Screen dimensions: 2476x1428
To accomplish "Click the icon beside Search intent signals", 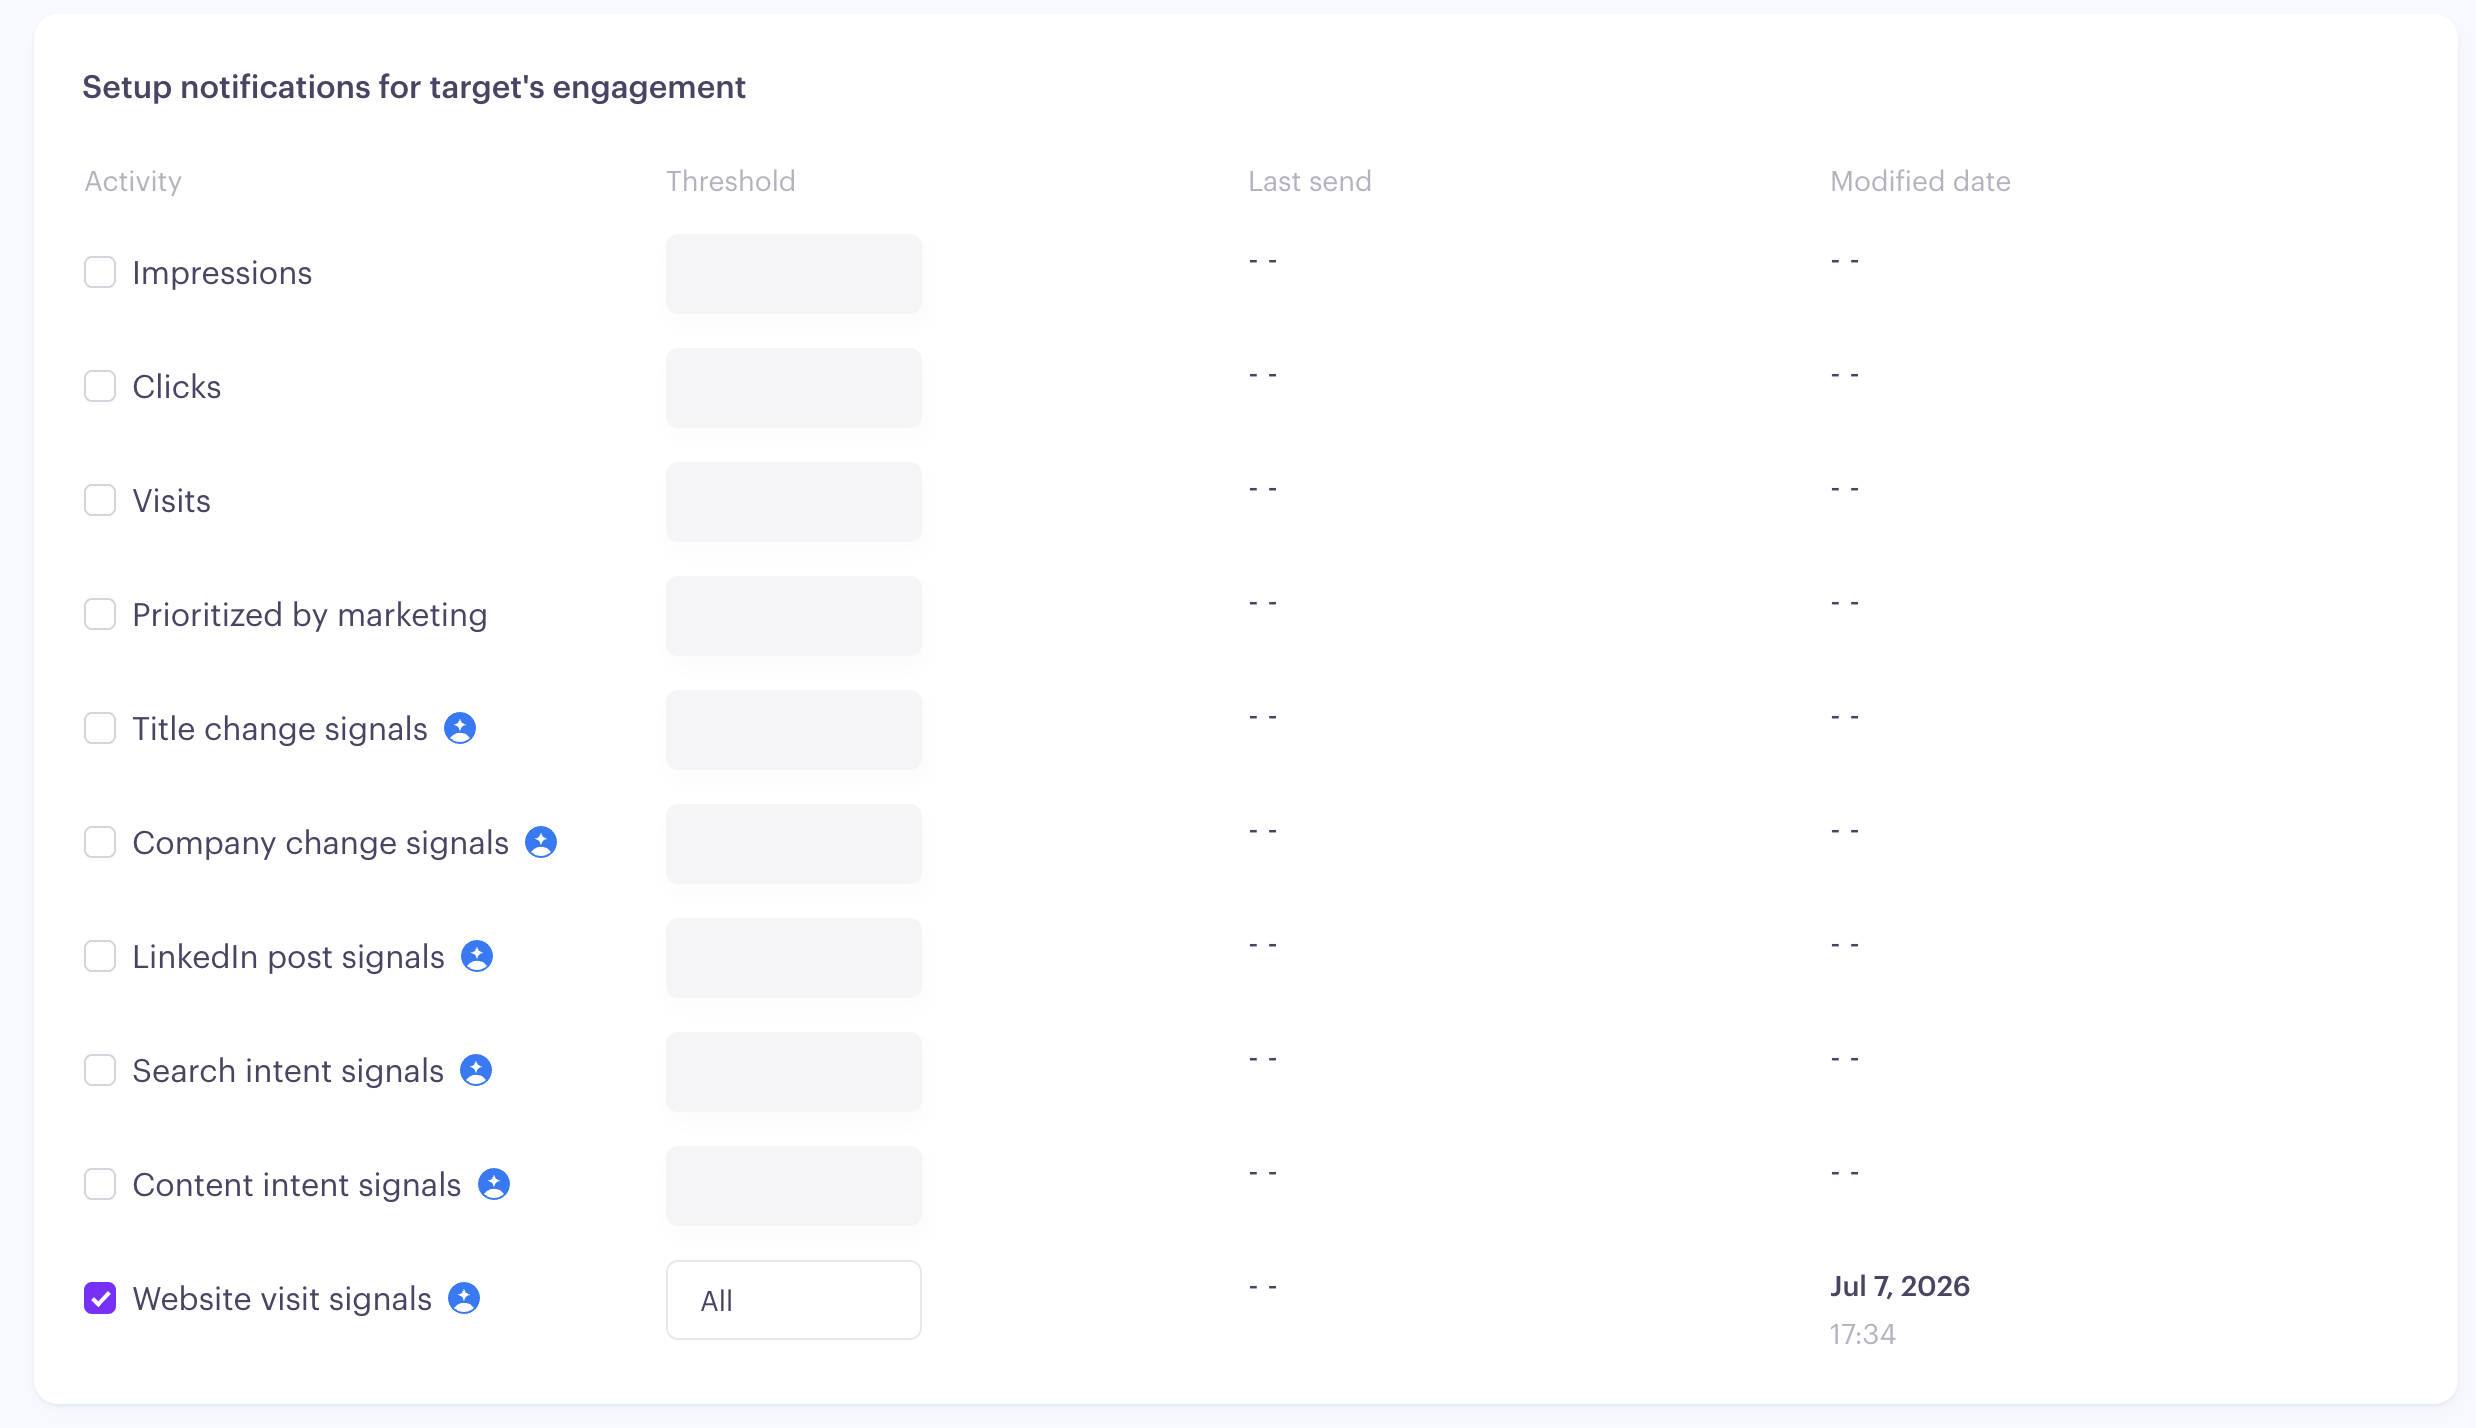I will point(476,1070).
